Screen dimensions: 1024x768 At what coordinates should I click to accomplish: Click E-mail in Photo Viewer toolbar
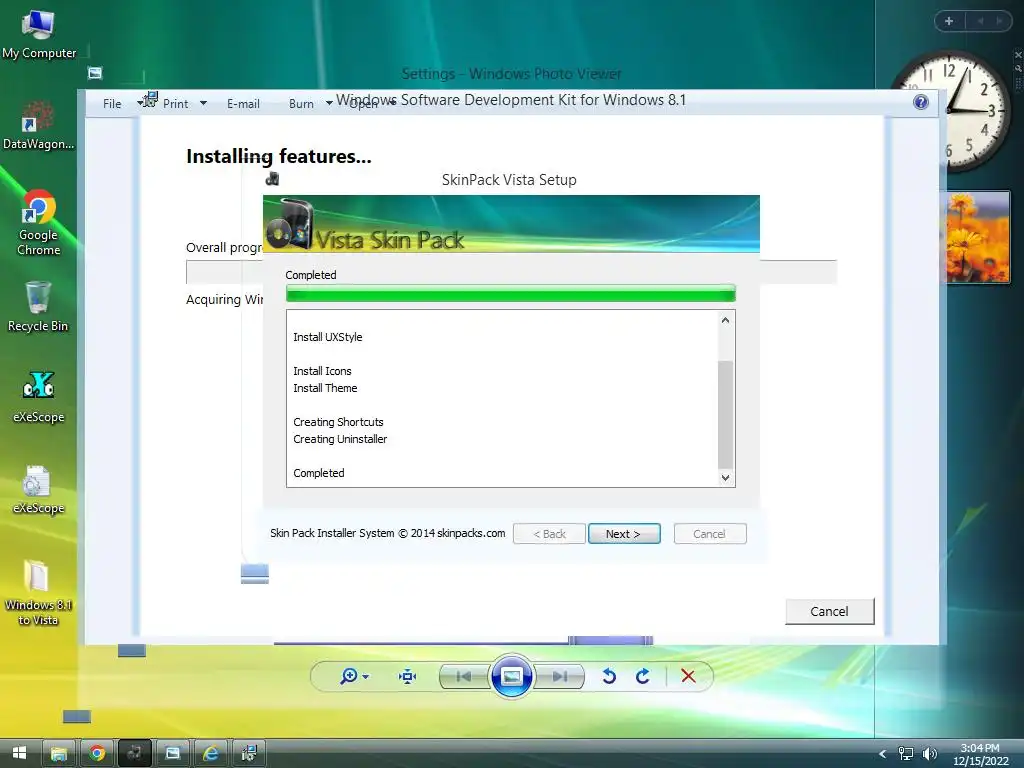point(244,103)
